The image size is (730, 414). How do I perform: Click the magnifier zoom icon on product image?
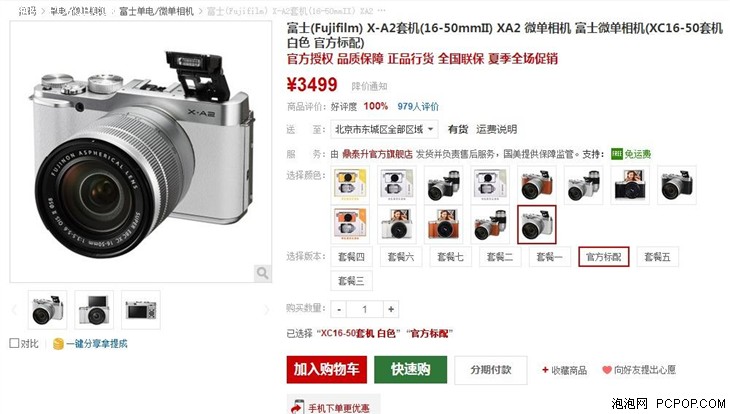click(262, 273)
